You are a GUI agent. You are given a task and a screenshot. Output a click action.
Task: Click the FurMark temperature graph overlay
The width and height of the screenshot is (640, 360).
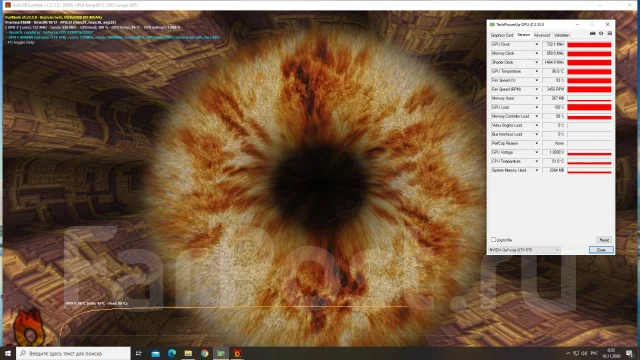tap(233, 322)
